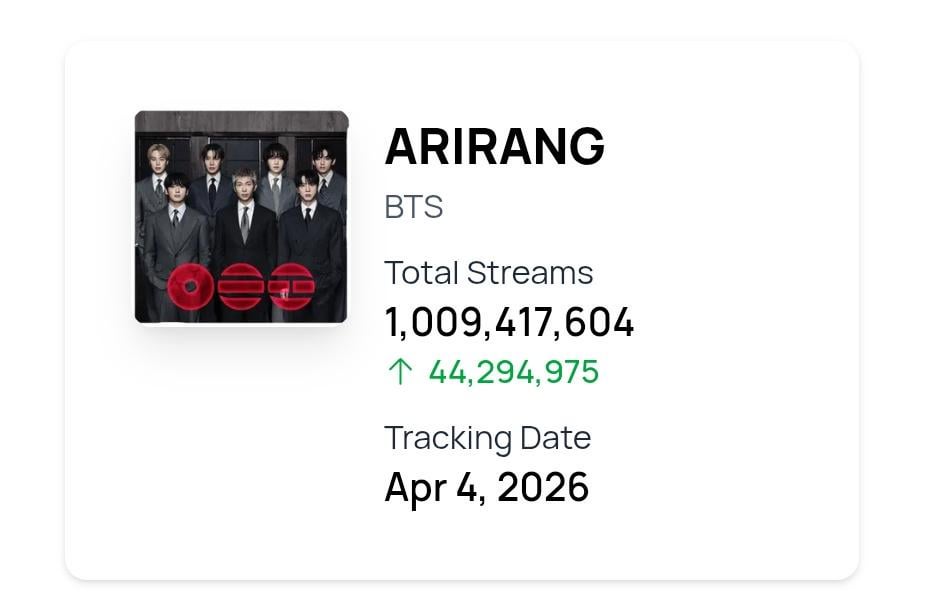This screenshot has width=936, height=592.
Task: Open the BTS artist name
Action: [413, 207]
